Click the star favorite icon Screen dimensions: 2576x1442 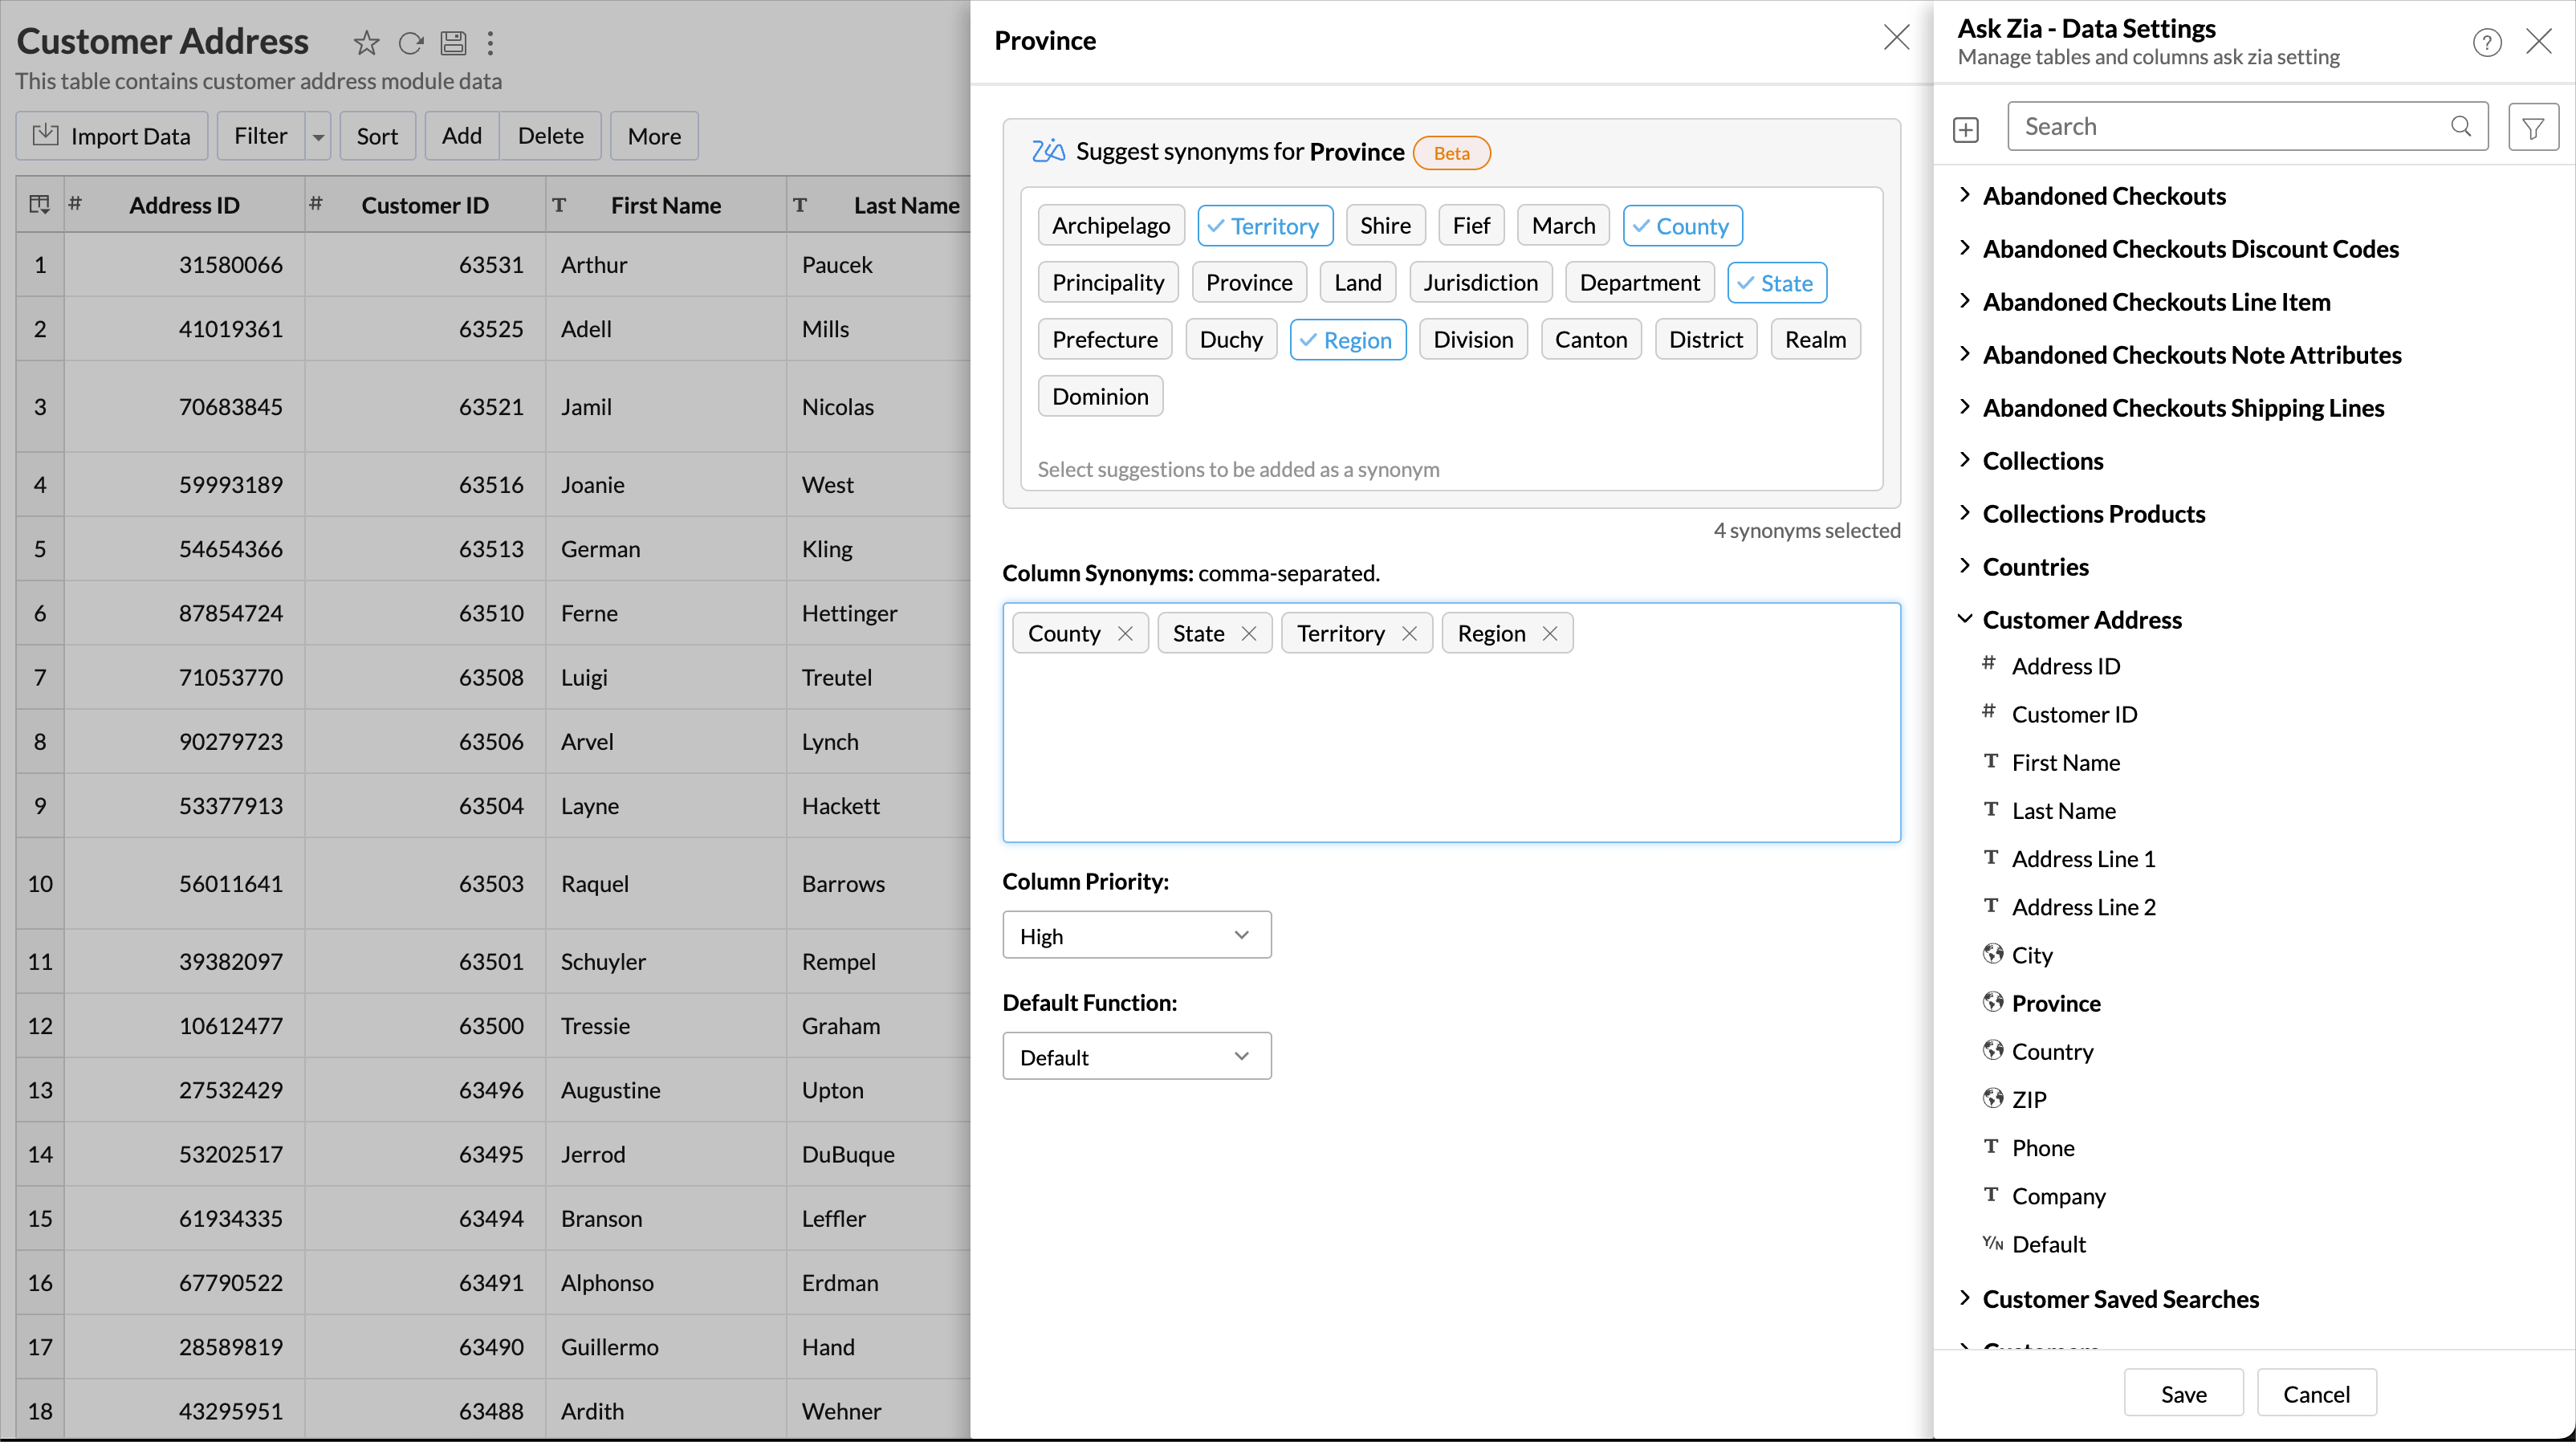[366, 43]
